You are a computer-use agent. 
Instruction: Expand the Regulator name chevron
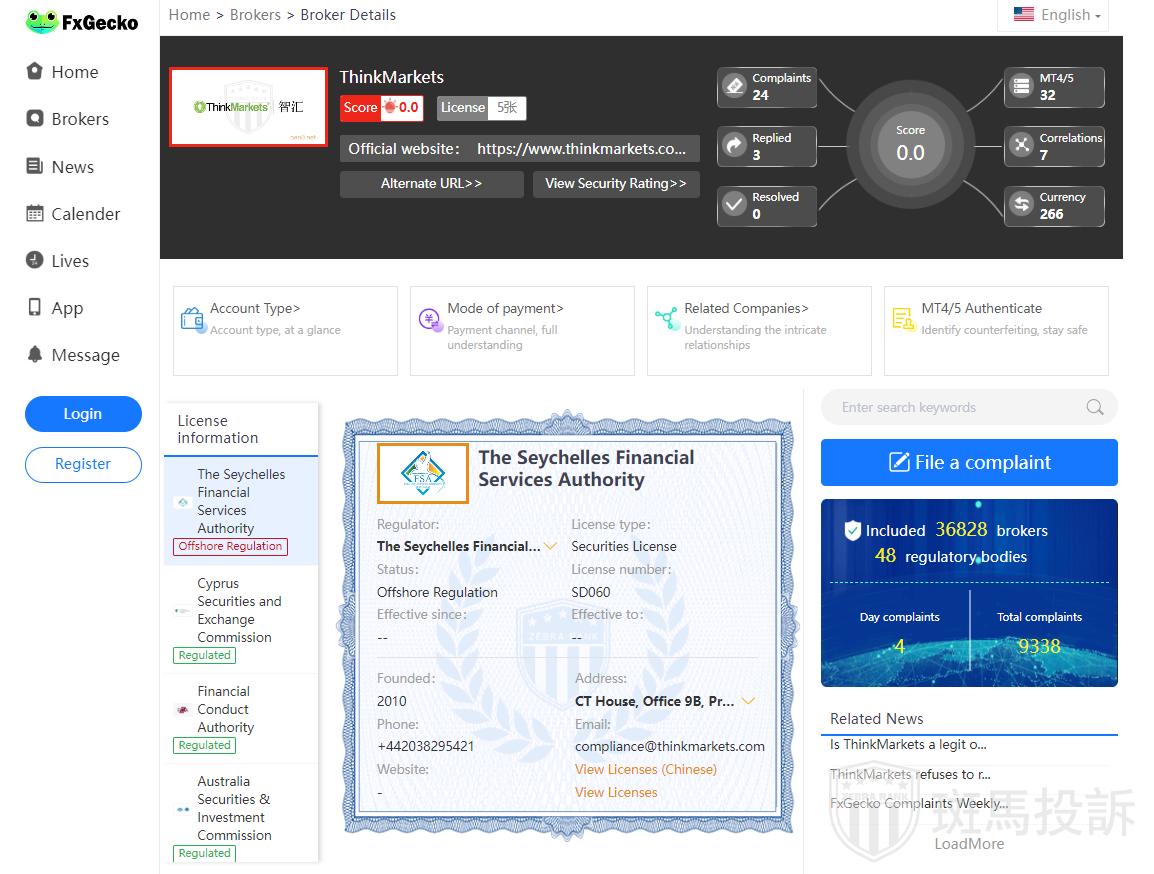point(550,546)
